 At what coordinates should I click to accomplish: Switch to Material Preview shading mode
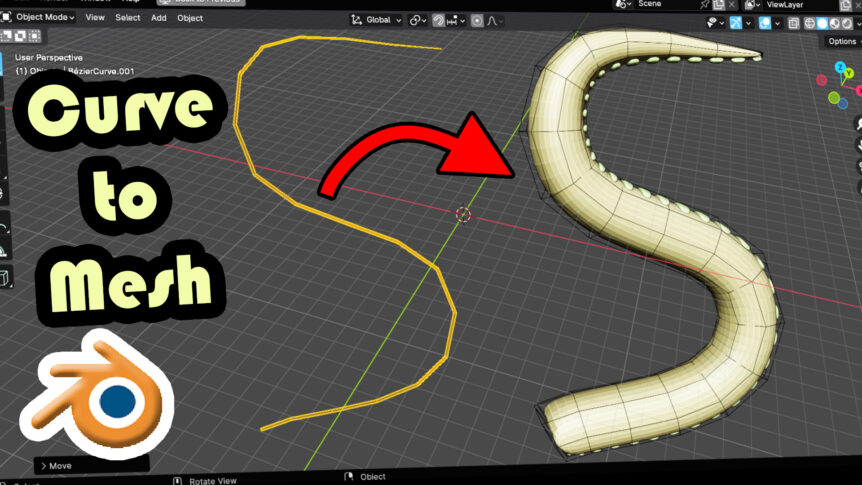click(835, 23)
